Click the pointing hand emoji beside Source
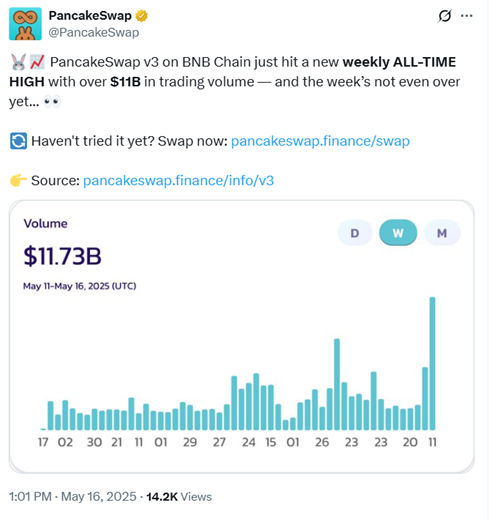The height and width of the screenshot is (519, 489). [18, 180]
